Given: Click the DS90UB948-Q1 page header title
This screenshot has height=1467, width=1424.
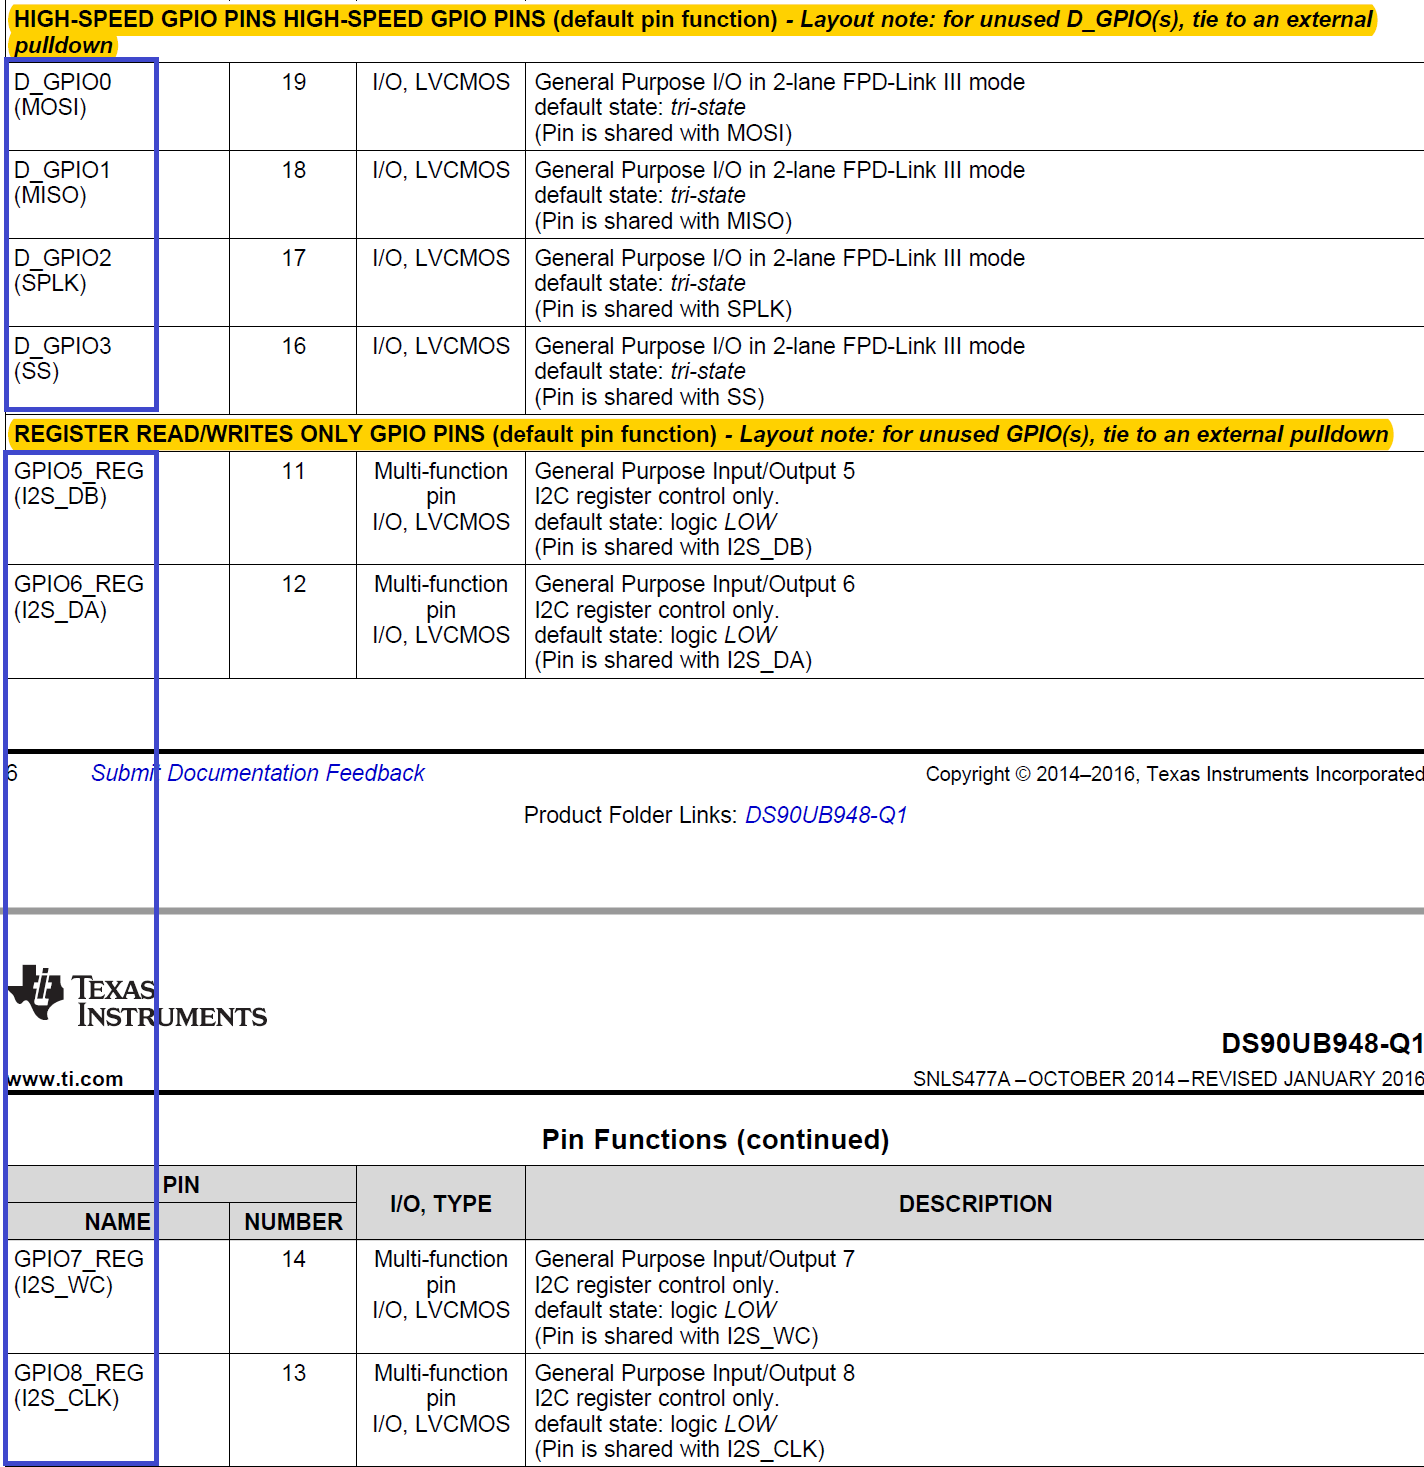Looking at the screenshot, I should click(1322, 1044).
